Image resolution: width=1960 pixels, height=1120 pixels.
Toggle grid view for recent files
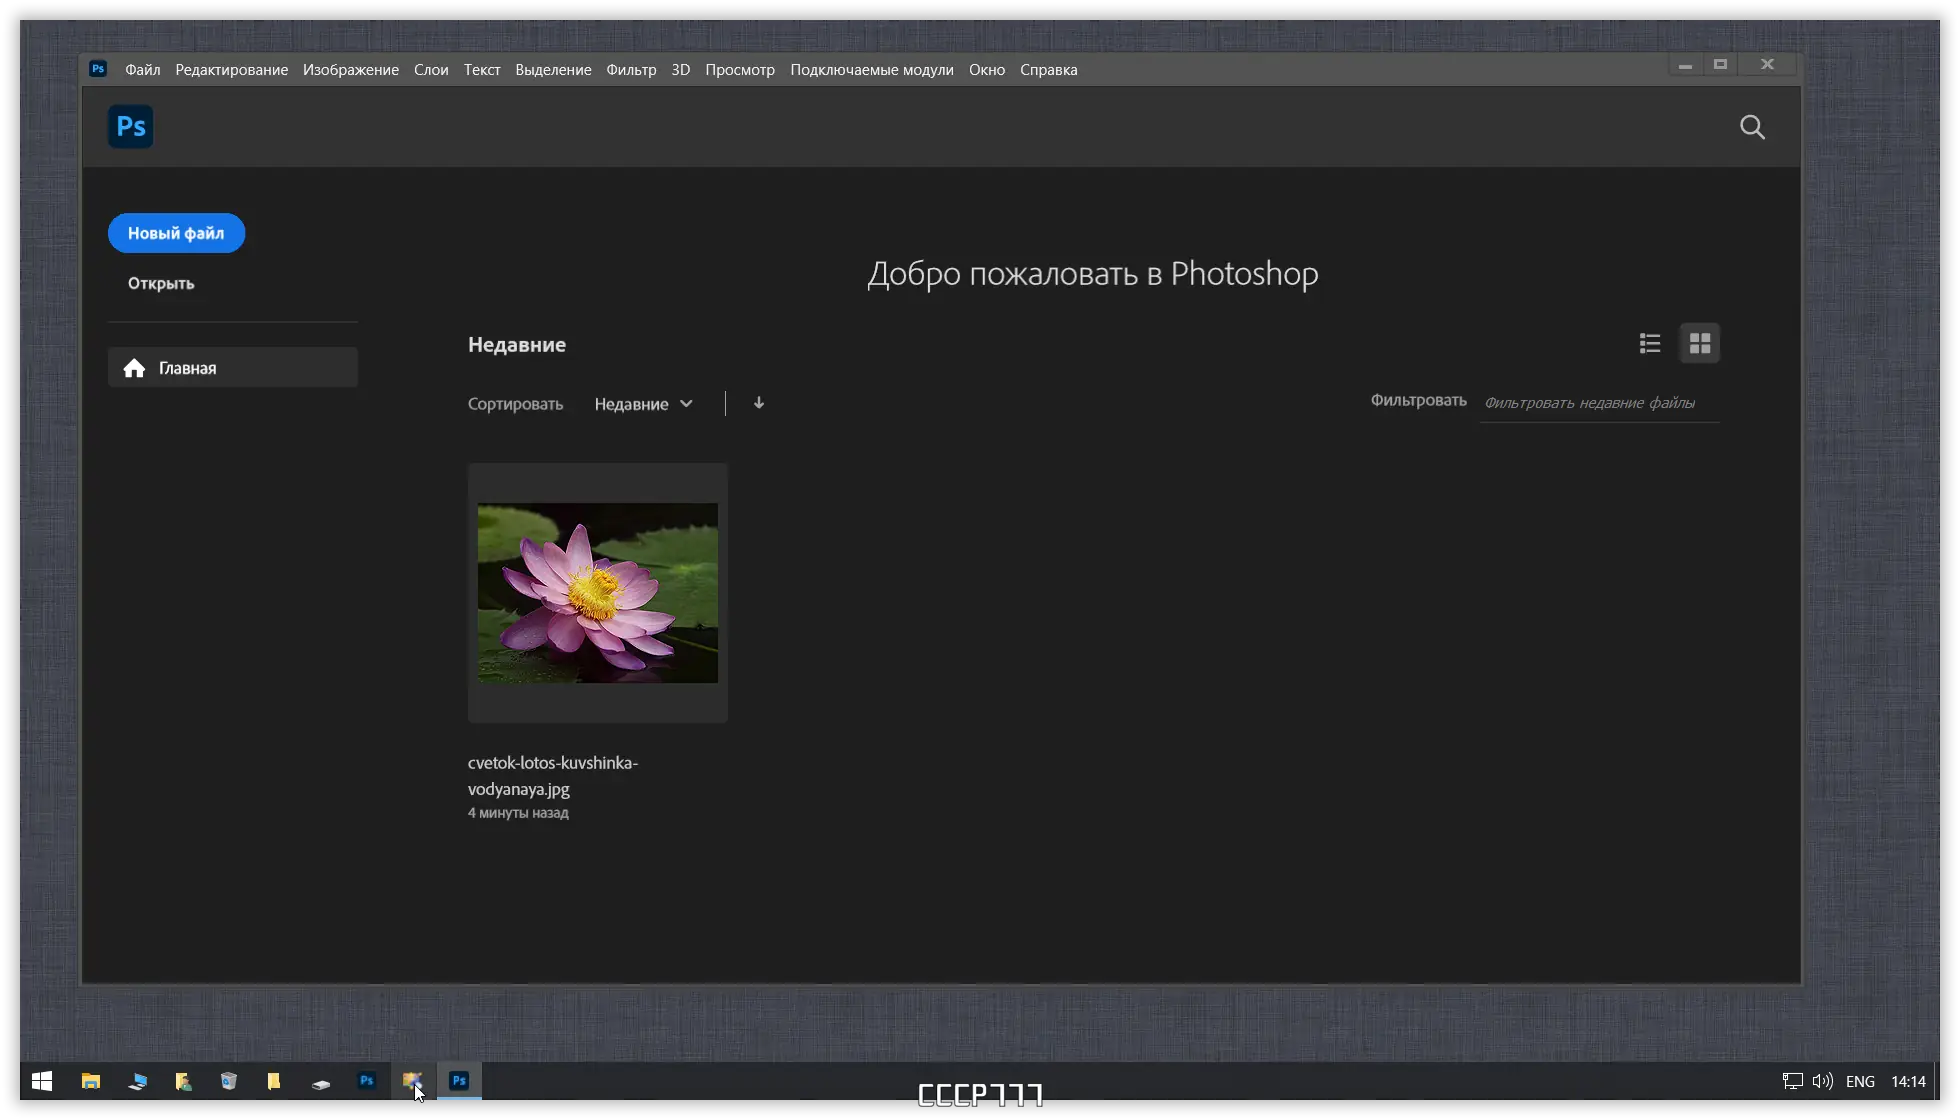coord(1699,343)
